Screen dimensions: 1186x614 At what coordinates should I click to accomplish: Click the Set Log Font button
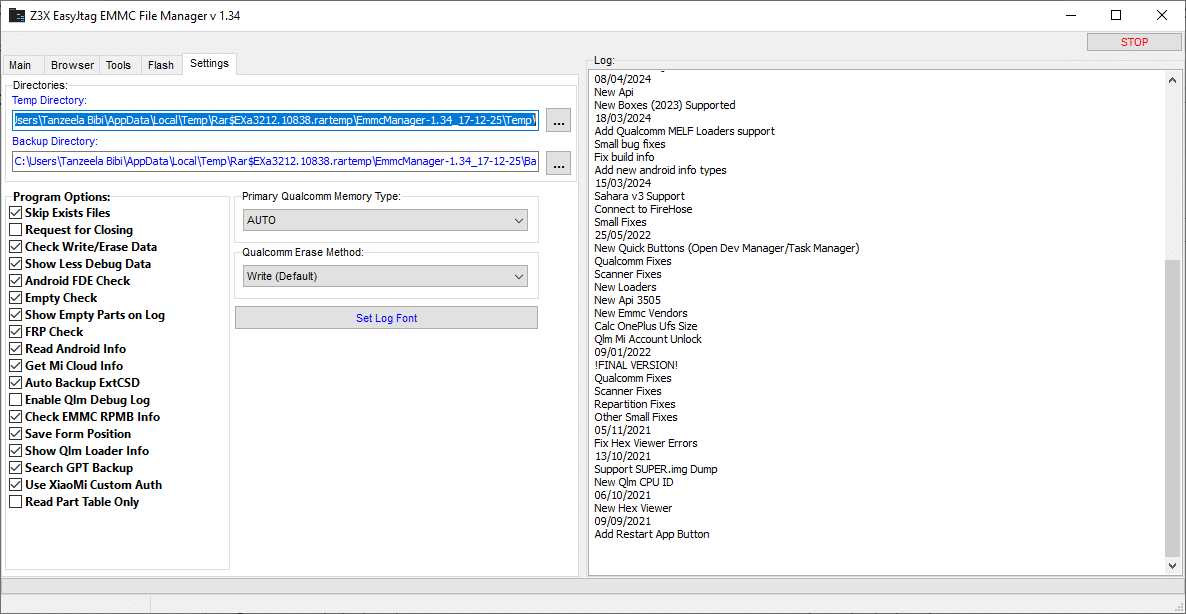(x=386, y=318)
